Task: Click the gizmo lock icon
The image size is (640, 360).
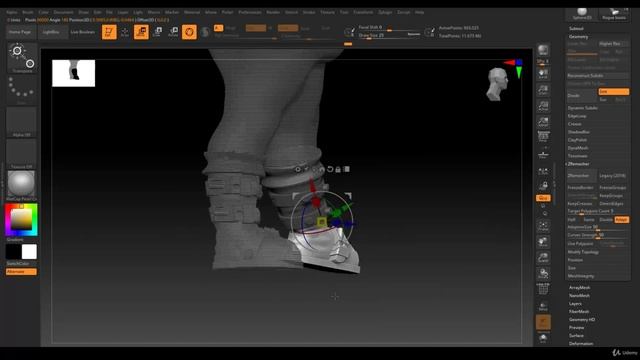Action: click(x=338, y=169)
